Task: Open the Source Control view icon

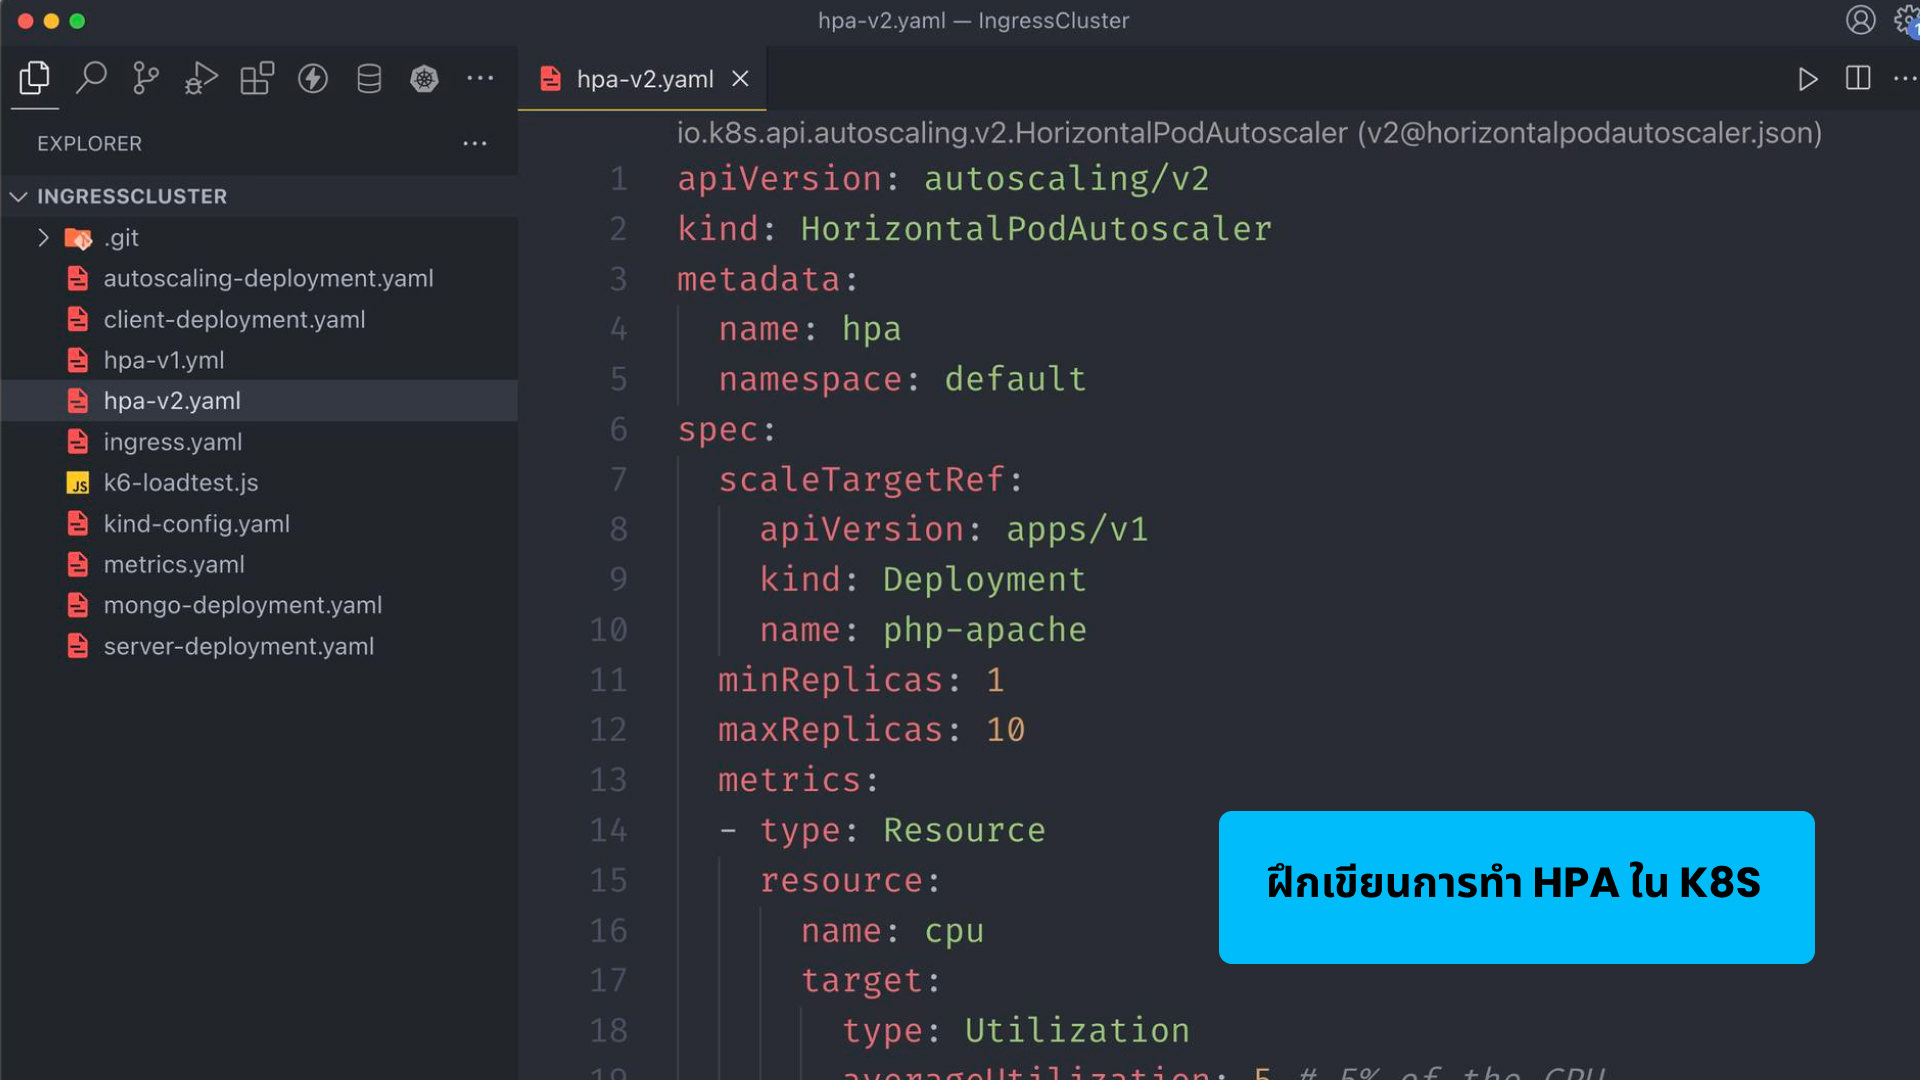Action: 146,78
